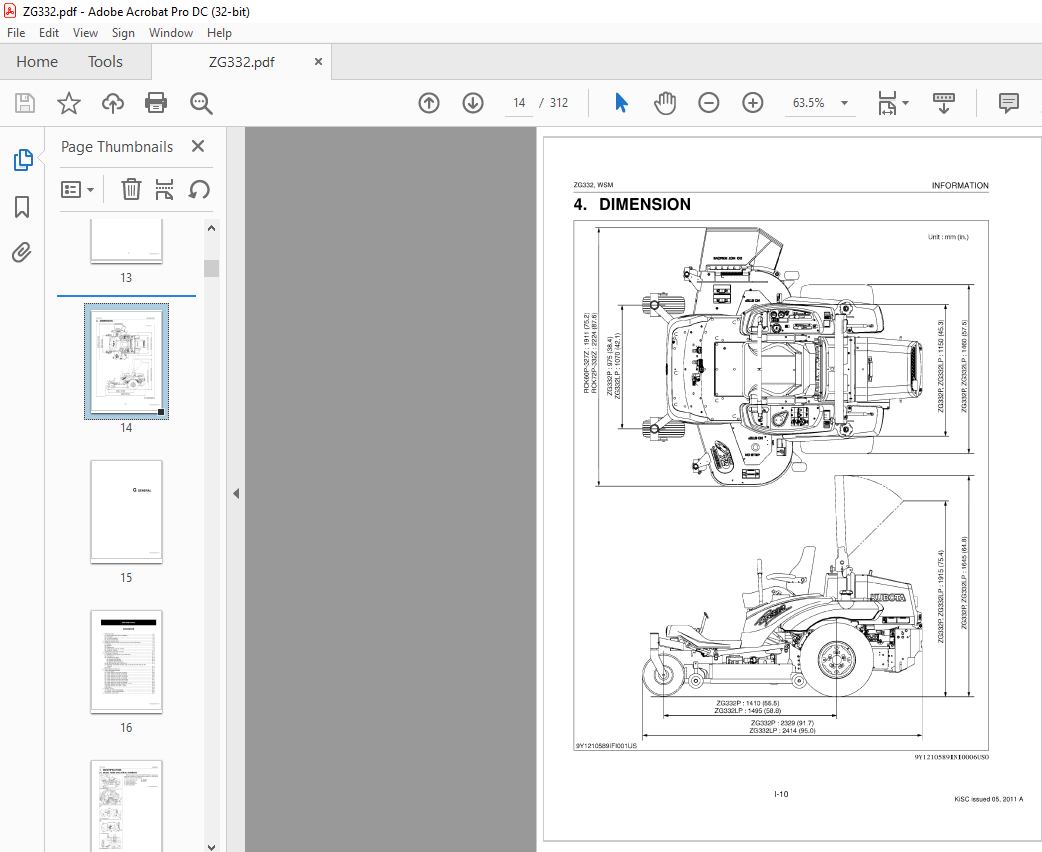Select page 16 thumbnail
Image resolution: width=1042 pixels, height=852 pixels.
coord(126,662)
